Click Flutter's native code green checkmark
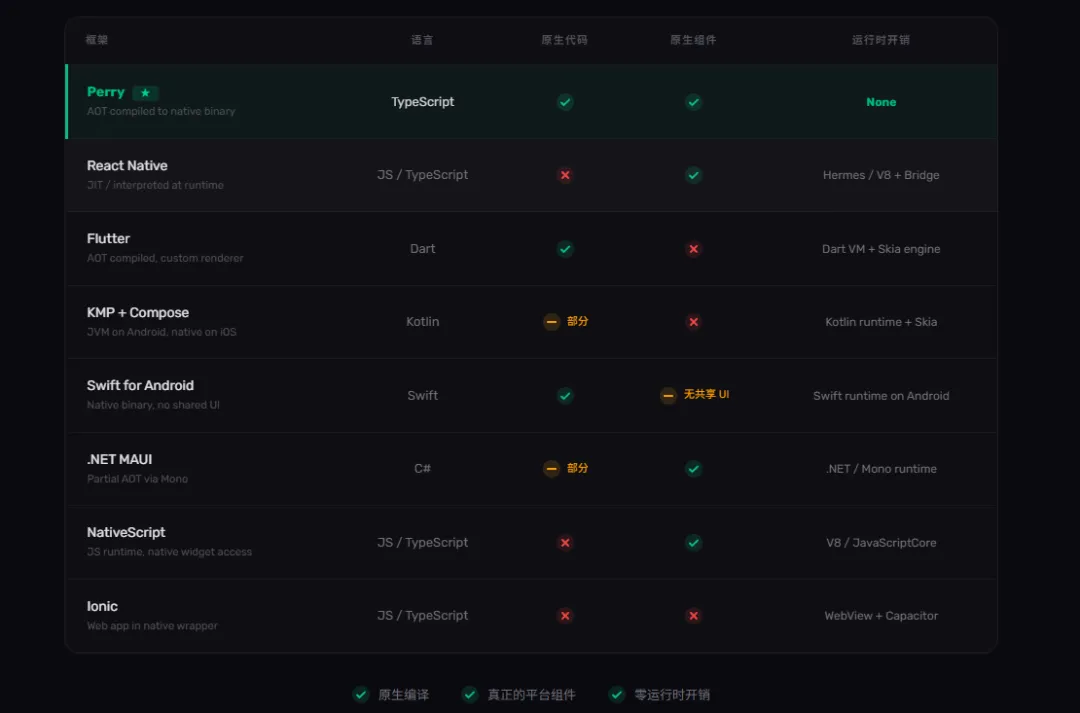This screenshot has height=713, width=1080. click(x=565, y=249)
